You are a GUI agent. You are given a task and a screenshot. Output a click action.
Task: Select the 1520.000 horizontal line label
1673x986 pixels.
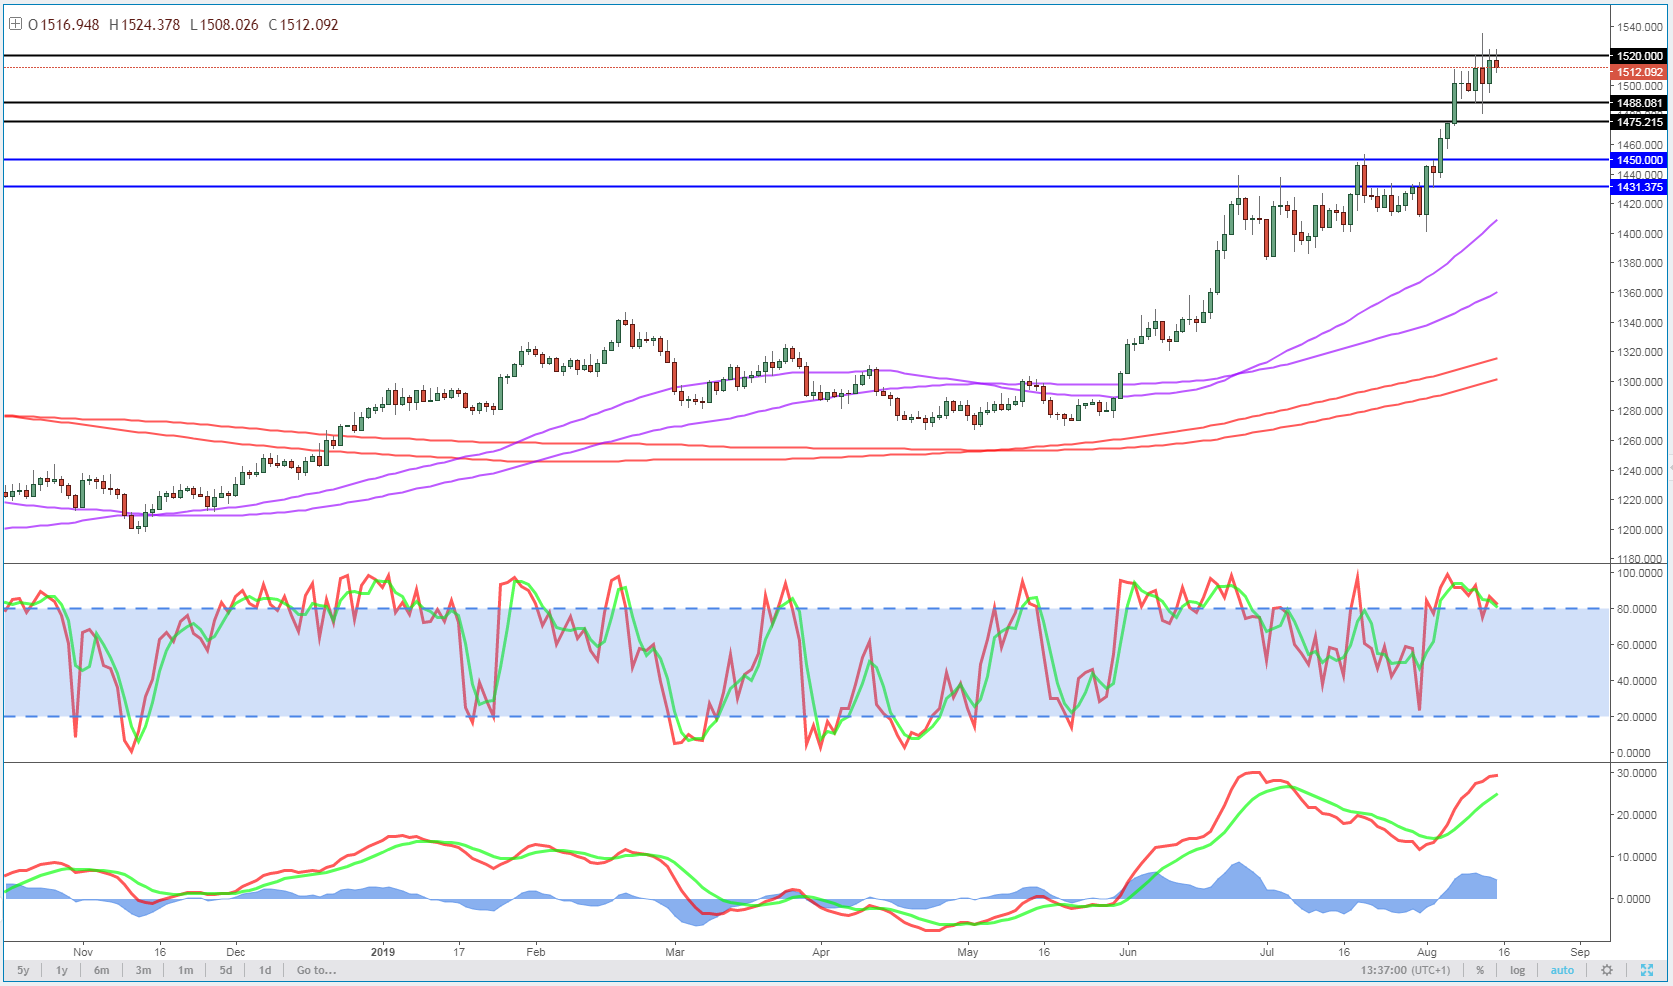pos(1639,56)
